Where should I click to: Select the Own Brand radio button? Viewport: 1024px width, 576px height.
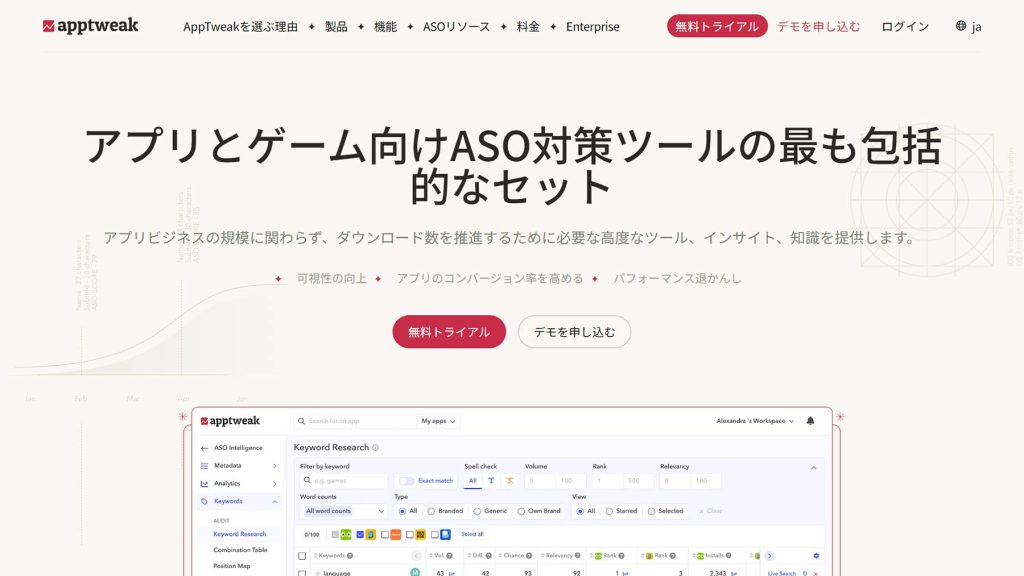tap(521, 511)
